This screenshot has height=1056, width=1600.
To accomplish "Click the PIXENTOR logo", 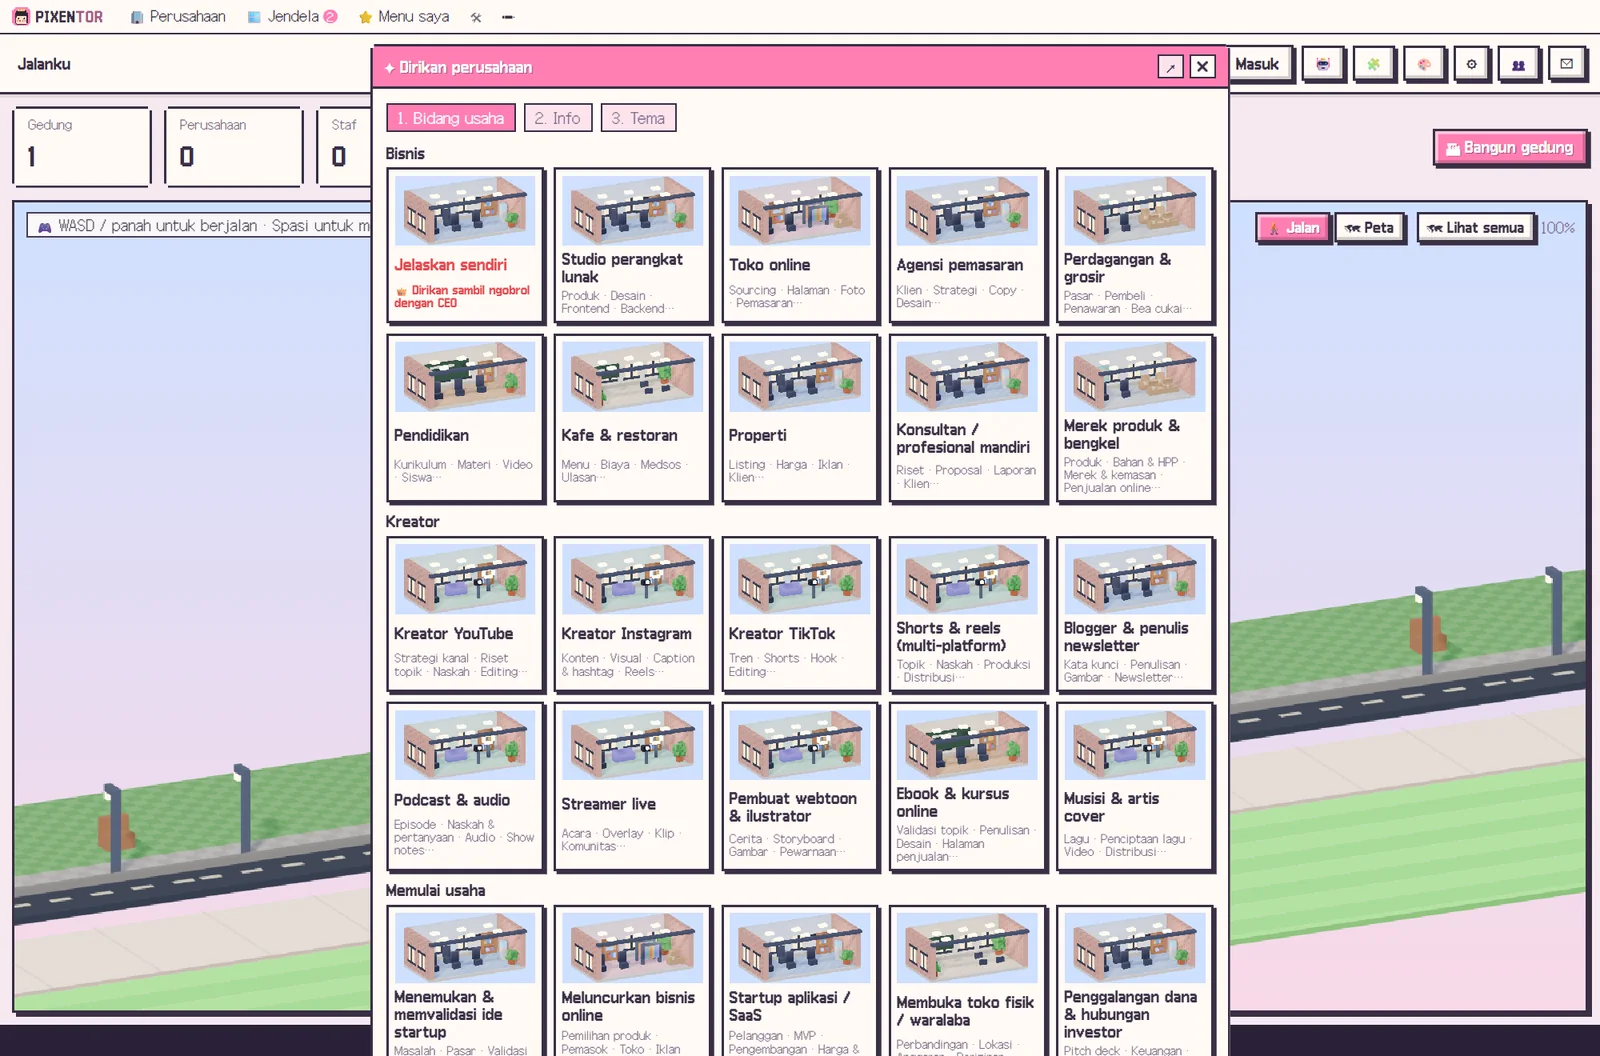I will coord(58,17).
